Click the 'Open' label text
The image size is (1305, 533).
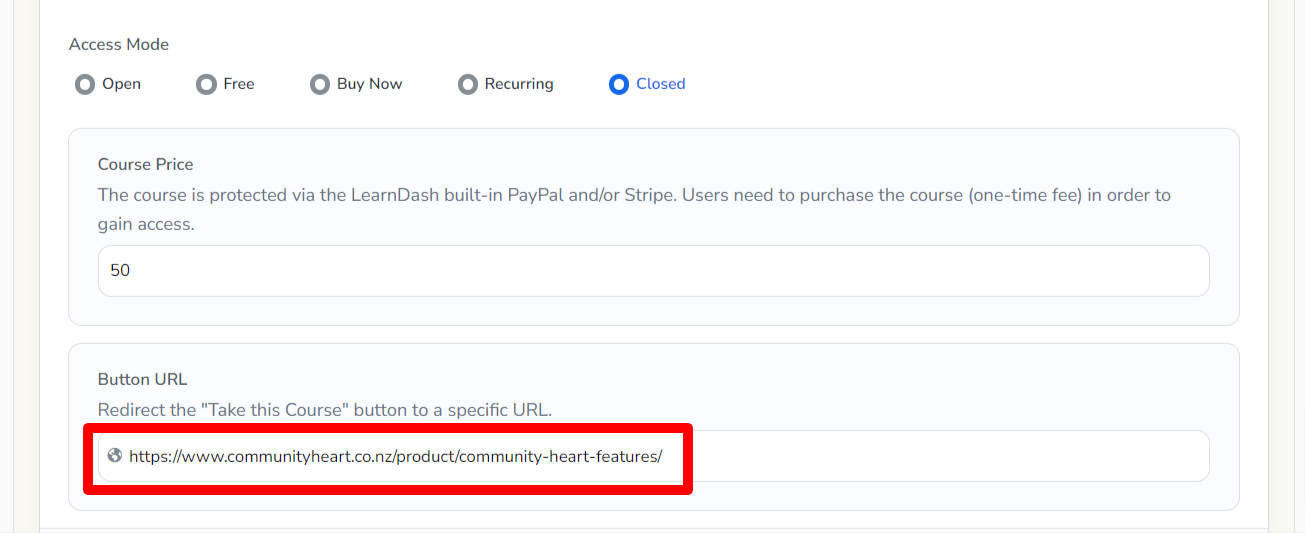point(121,84)
